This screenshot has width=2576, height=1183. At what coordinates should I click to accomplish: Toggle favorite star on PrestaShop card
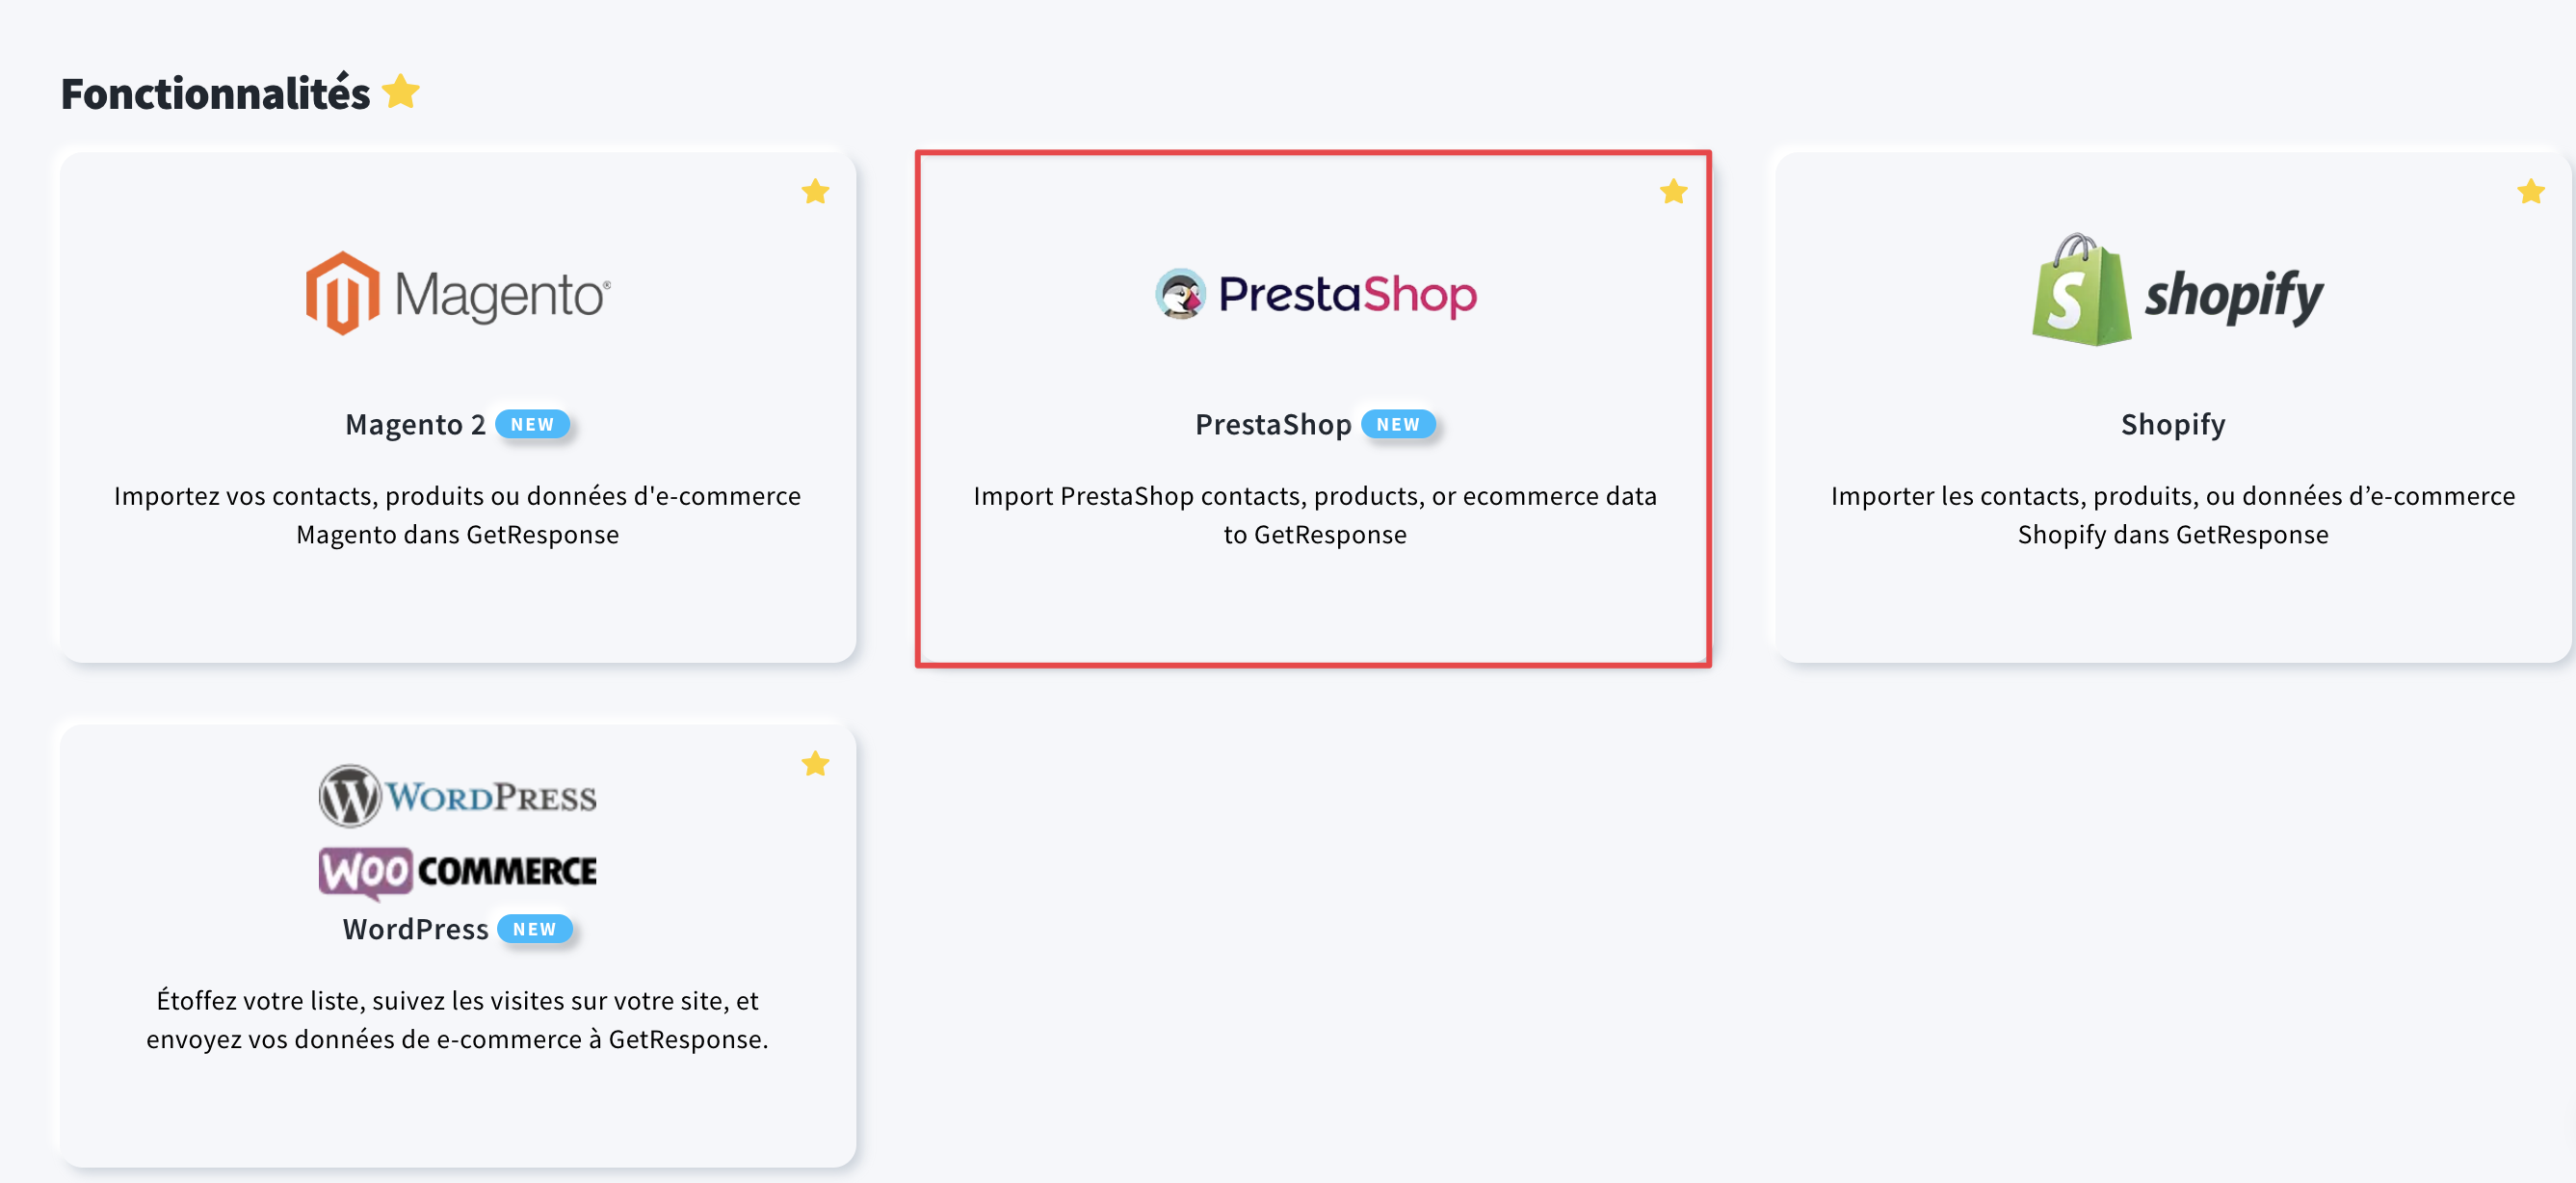pyautogui.click(x=1673, y=191)
